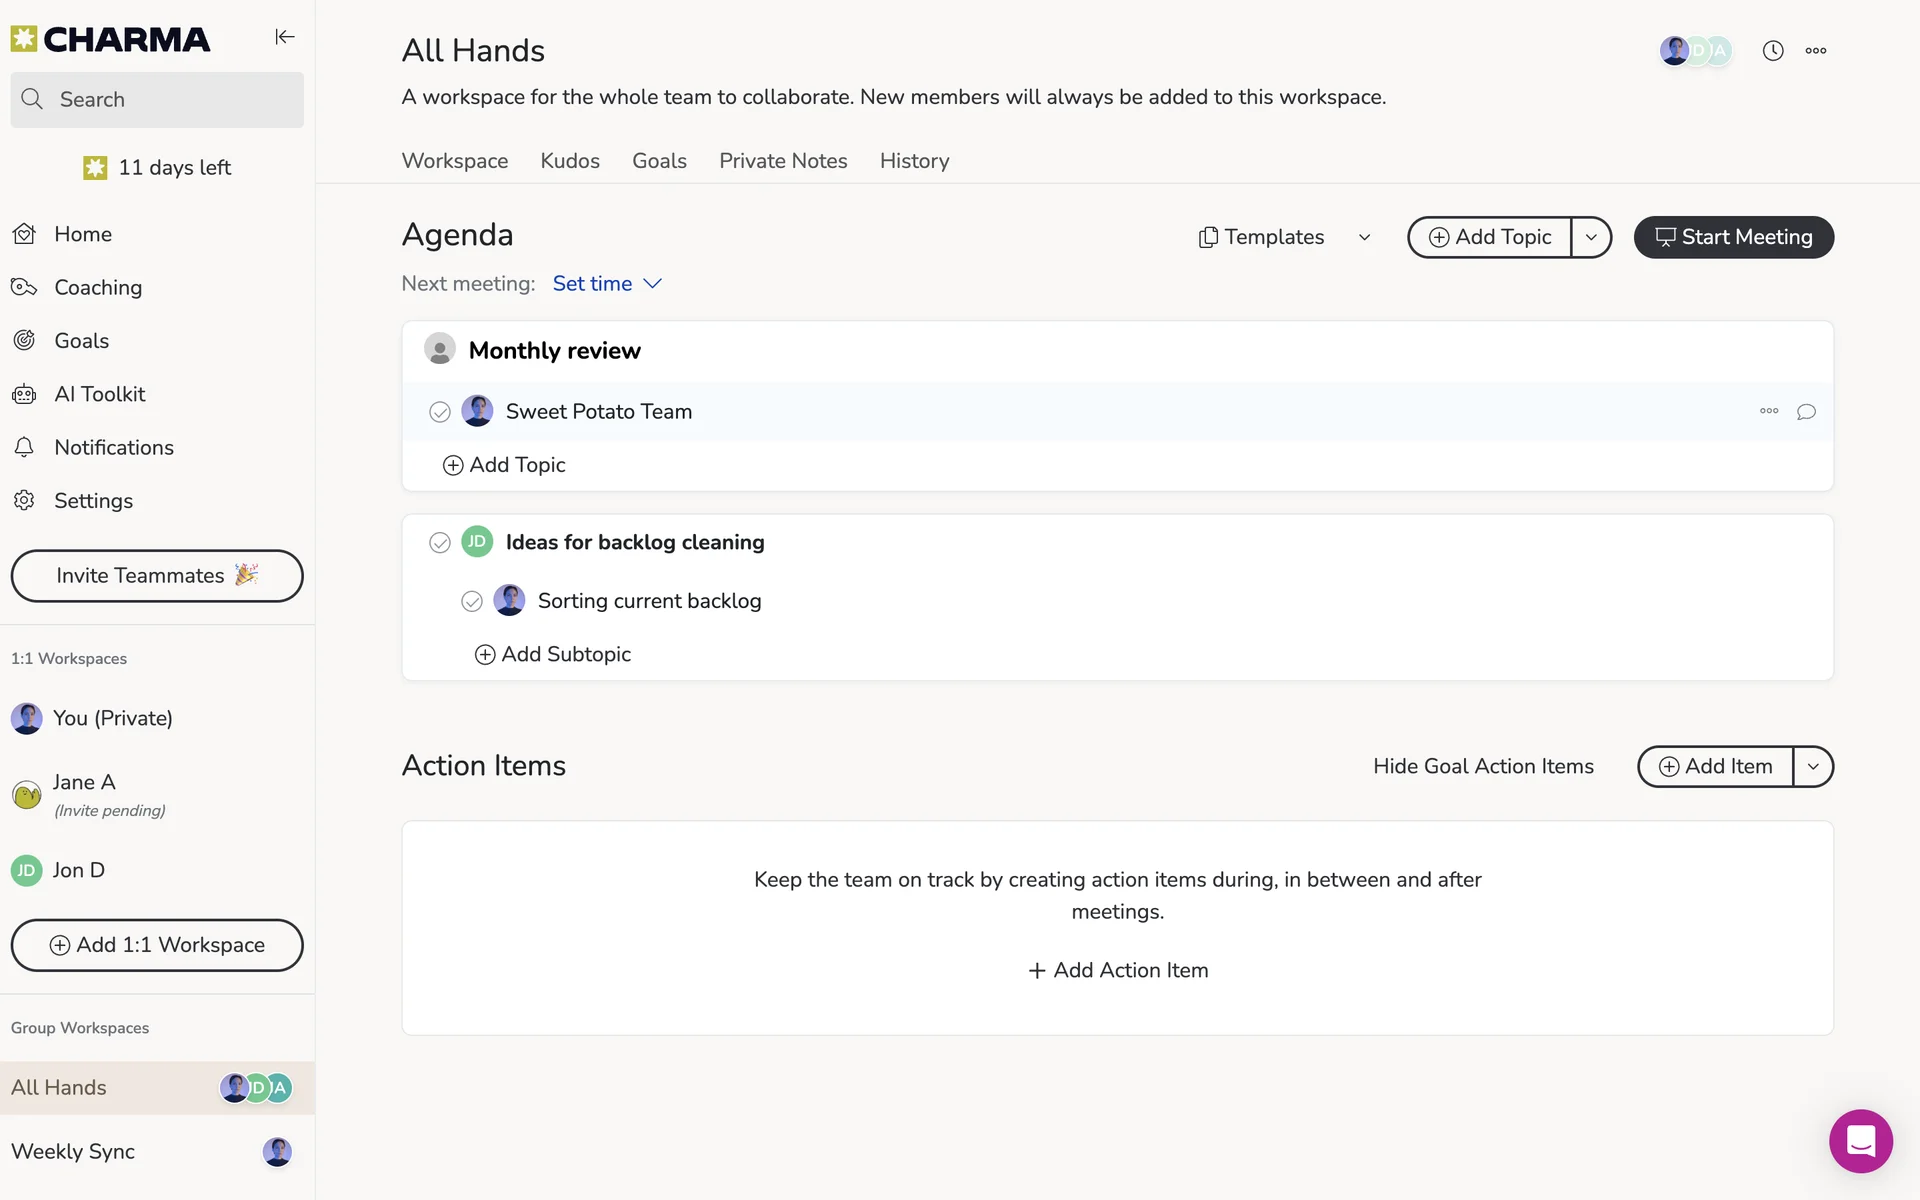
Task: Go to AI Toolkit in sidebar
Action: coord(99,394)
